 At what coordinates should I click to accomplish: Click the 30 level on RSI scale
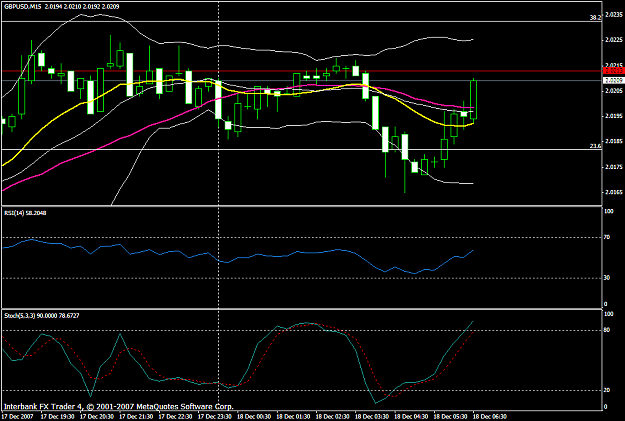click(607, 278)
